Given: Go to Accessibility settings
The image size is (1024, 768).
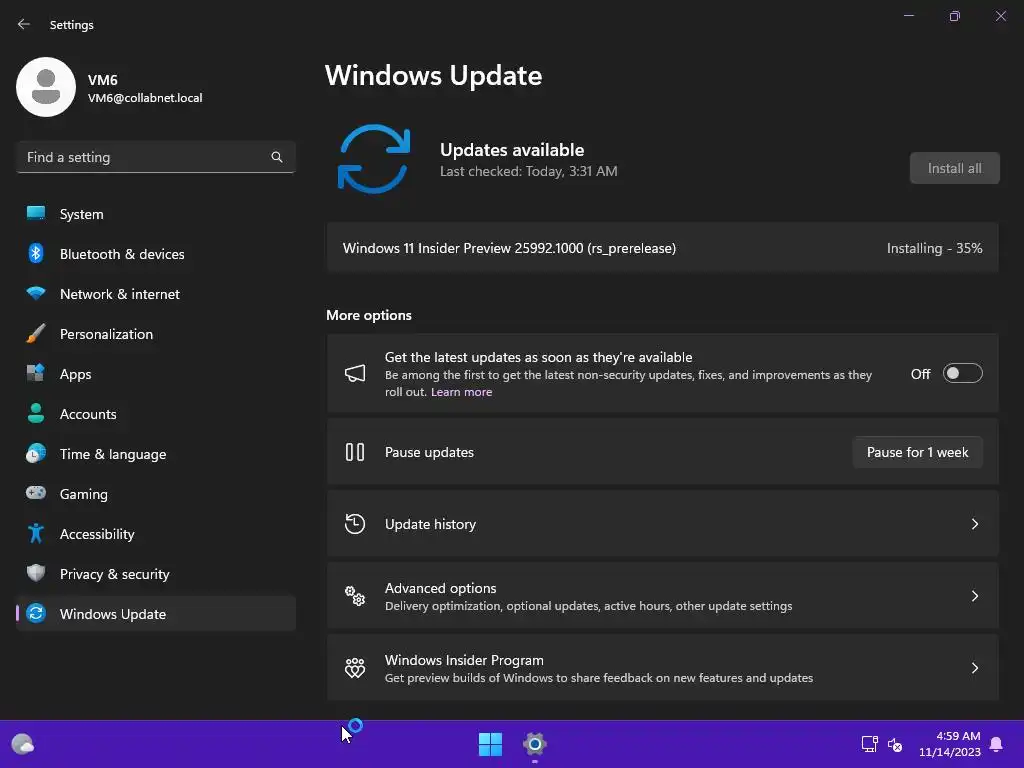Looking at the screenshot, I should pos(155,534).
